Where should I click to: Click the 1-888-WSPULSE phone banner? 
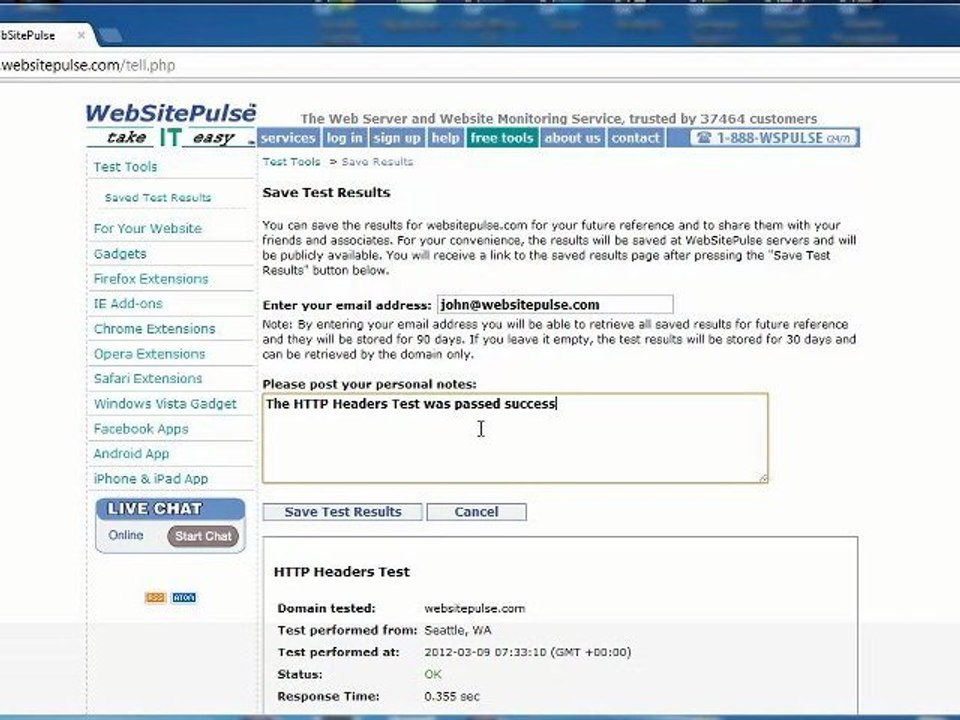pos(774,138)
